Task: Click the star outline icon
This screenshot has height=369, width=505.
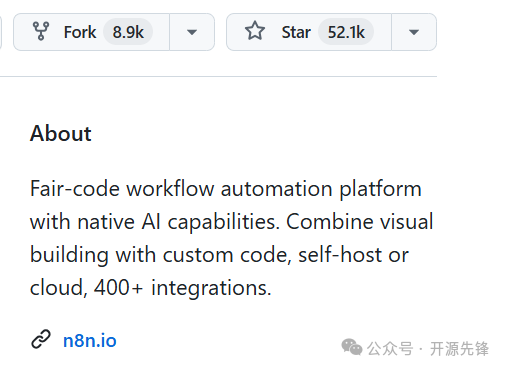Action: [x=255, y=31]
